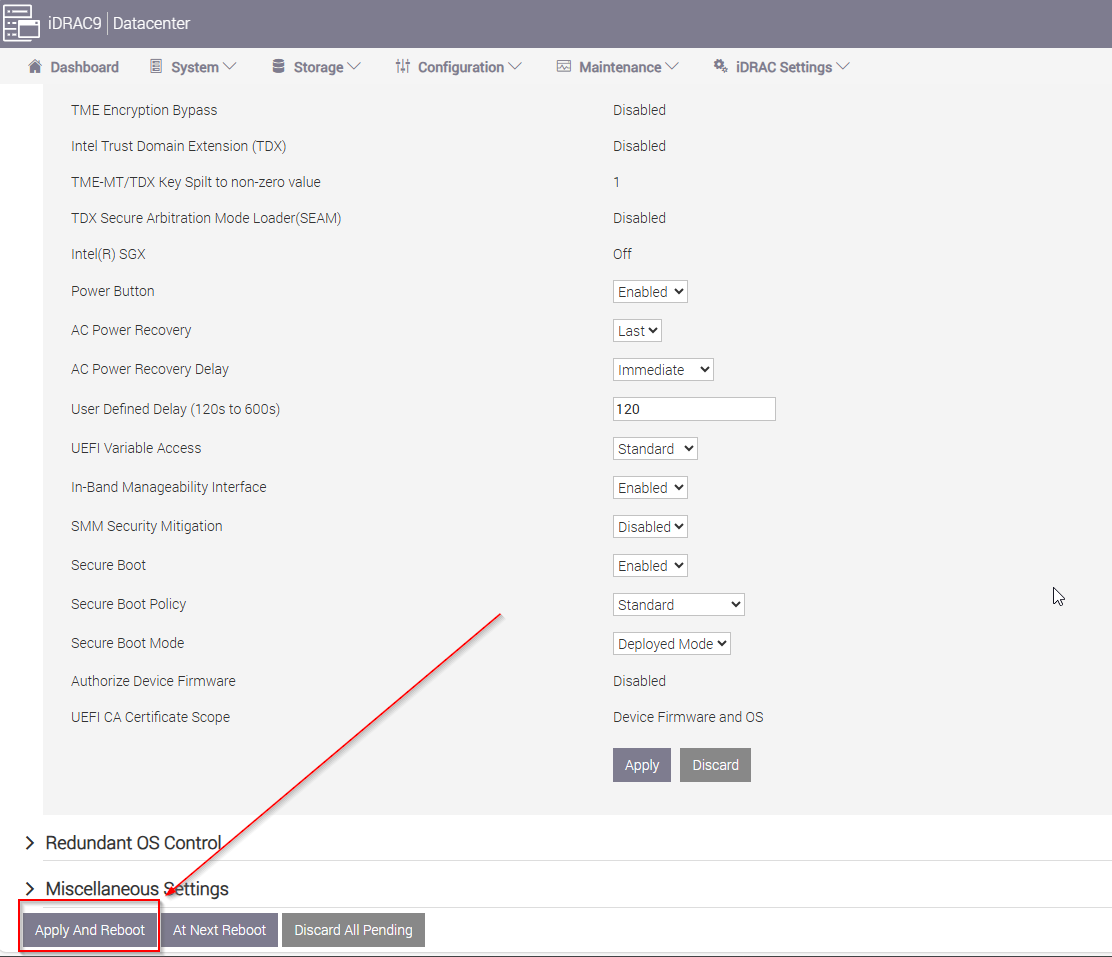Open the Power Button dropdown
The image size is (1112, 957).
click(x=650, y=292)
